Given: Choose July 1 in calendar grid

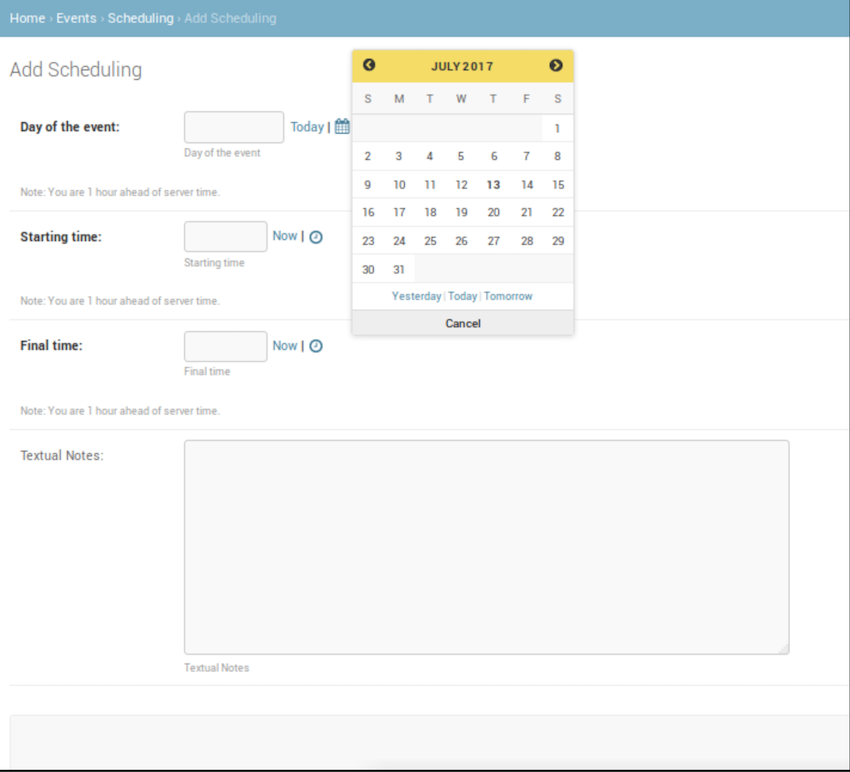Looking at the screenshot, I should pyautogui.click(x=557, y=129).
